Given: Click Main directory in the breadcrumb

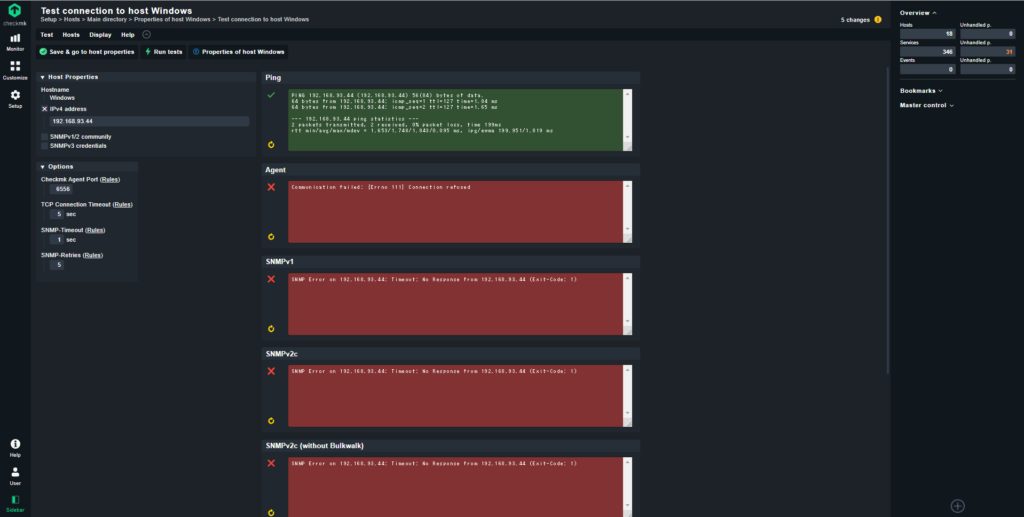Looking at the screenshot, I should (x=106, y=20).
